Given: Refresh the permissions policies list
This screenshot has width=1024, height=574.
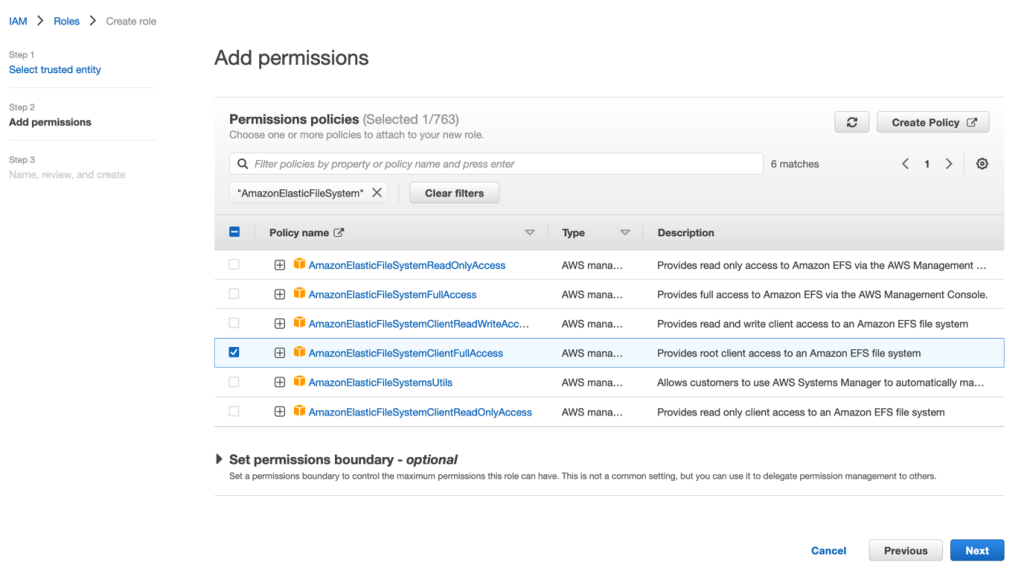Looking at the screenshot, I should pyautogui.click(x=852, y=122).
